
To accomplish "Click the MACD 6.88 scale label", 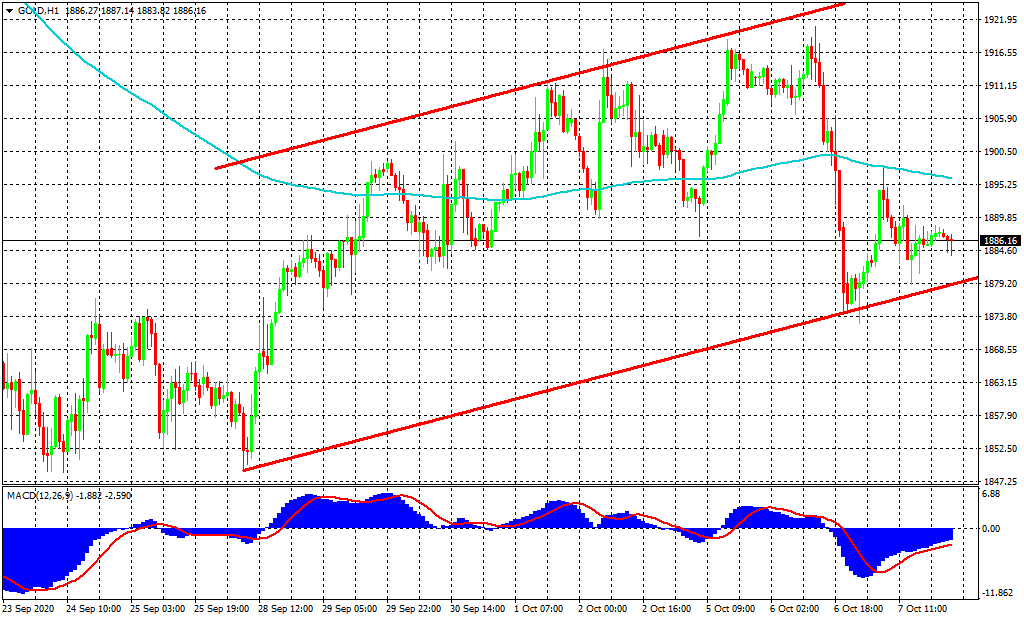I will point(992,494).
